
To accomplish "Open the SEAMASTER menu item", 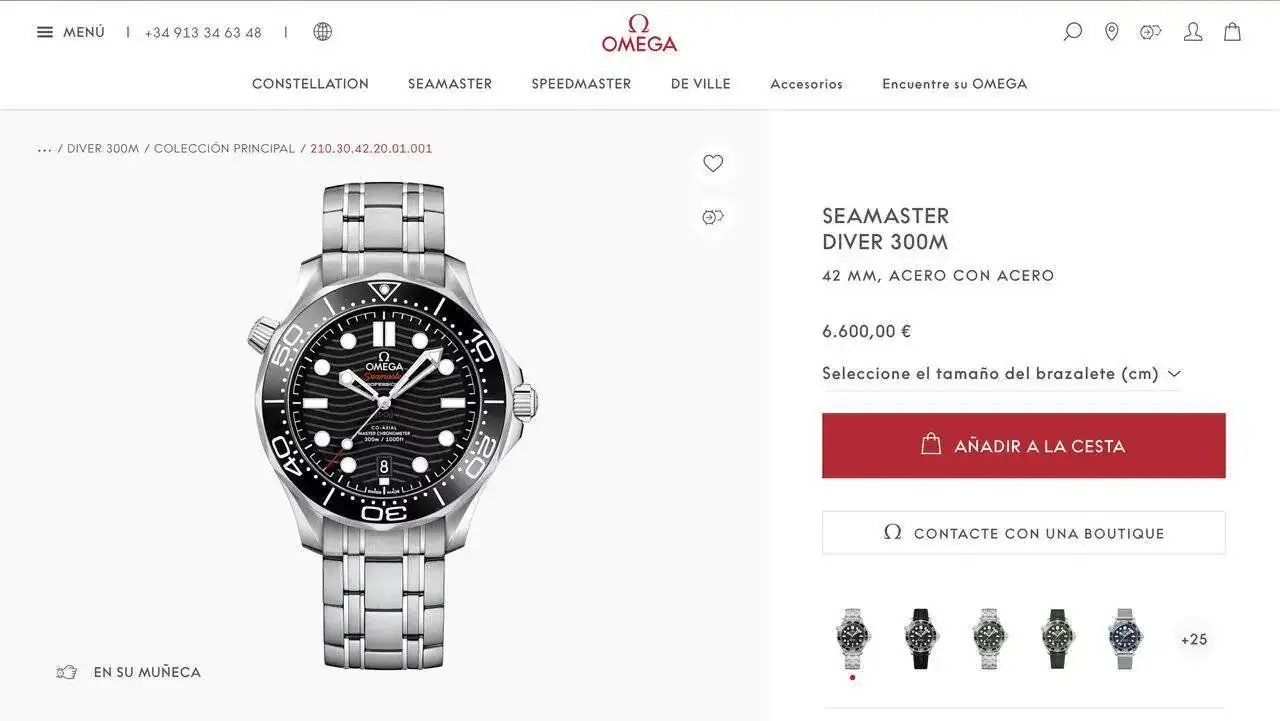I will pos(450,84).
